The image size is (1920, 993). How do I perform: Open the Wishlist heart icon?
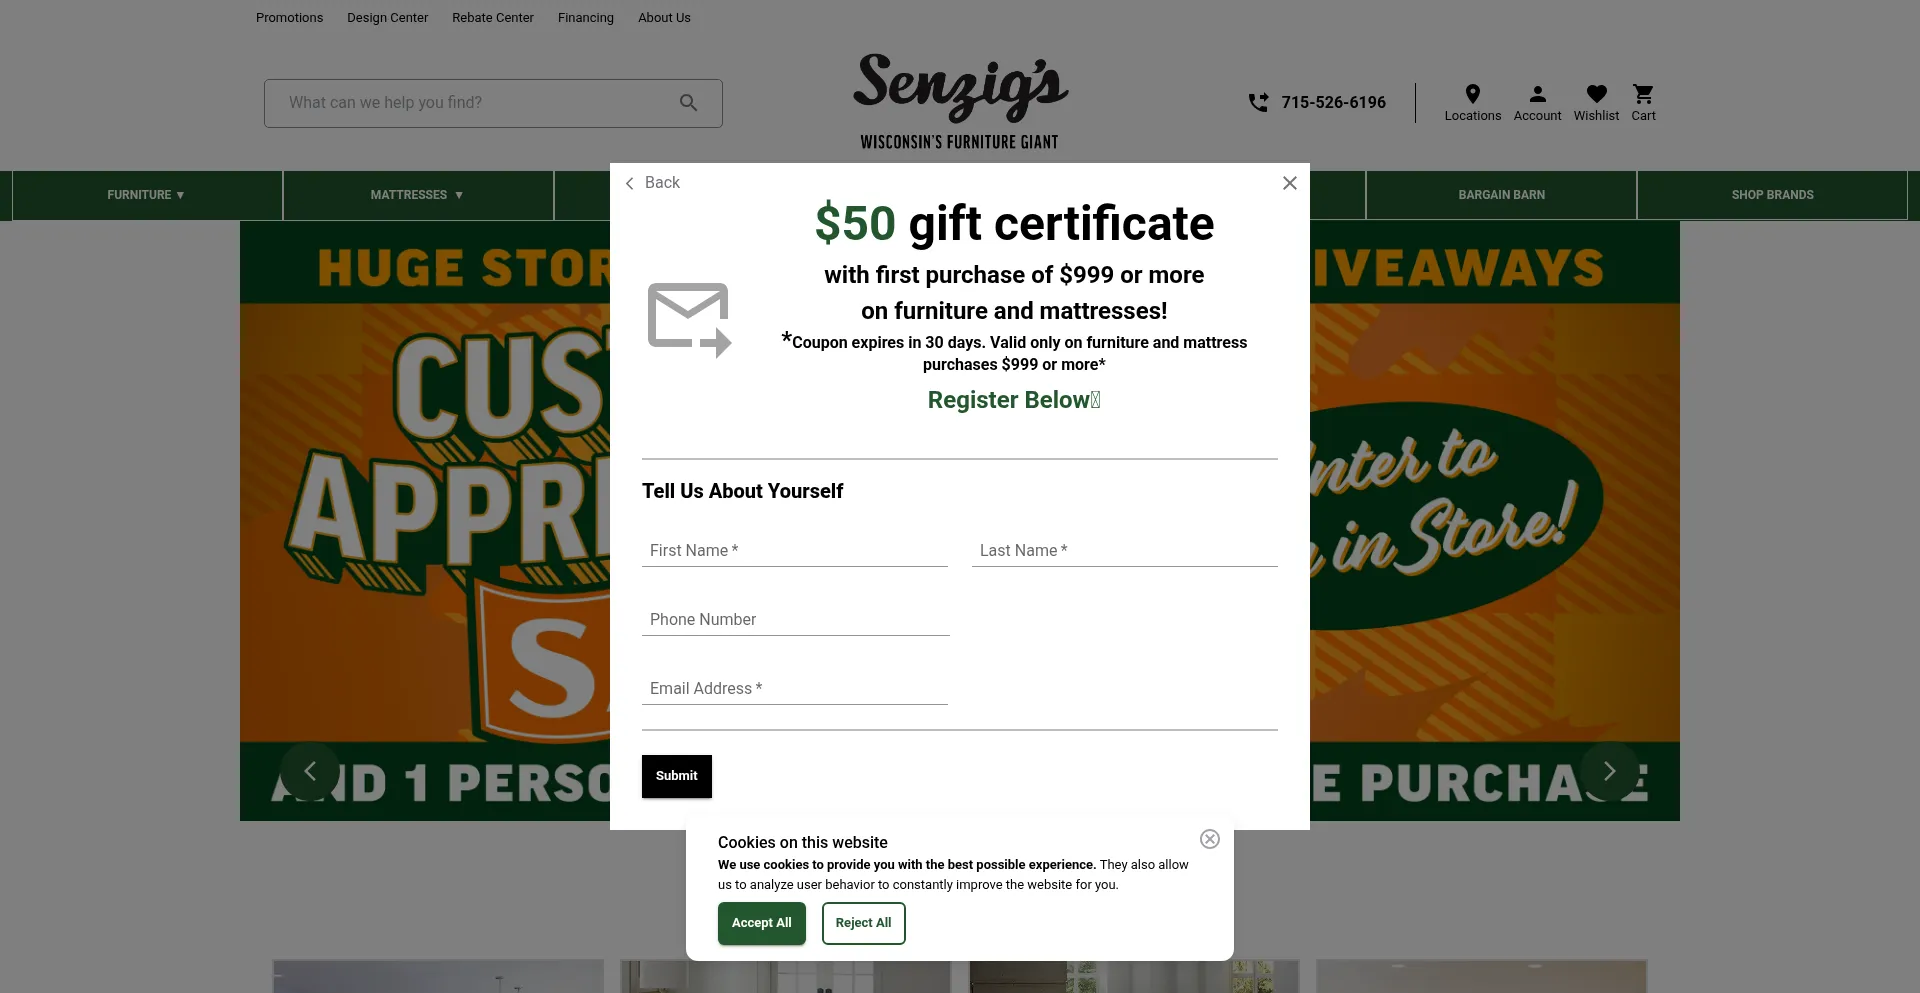[x=1596, y=94]
